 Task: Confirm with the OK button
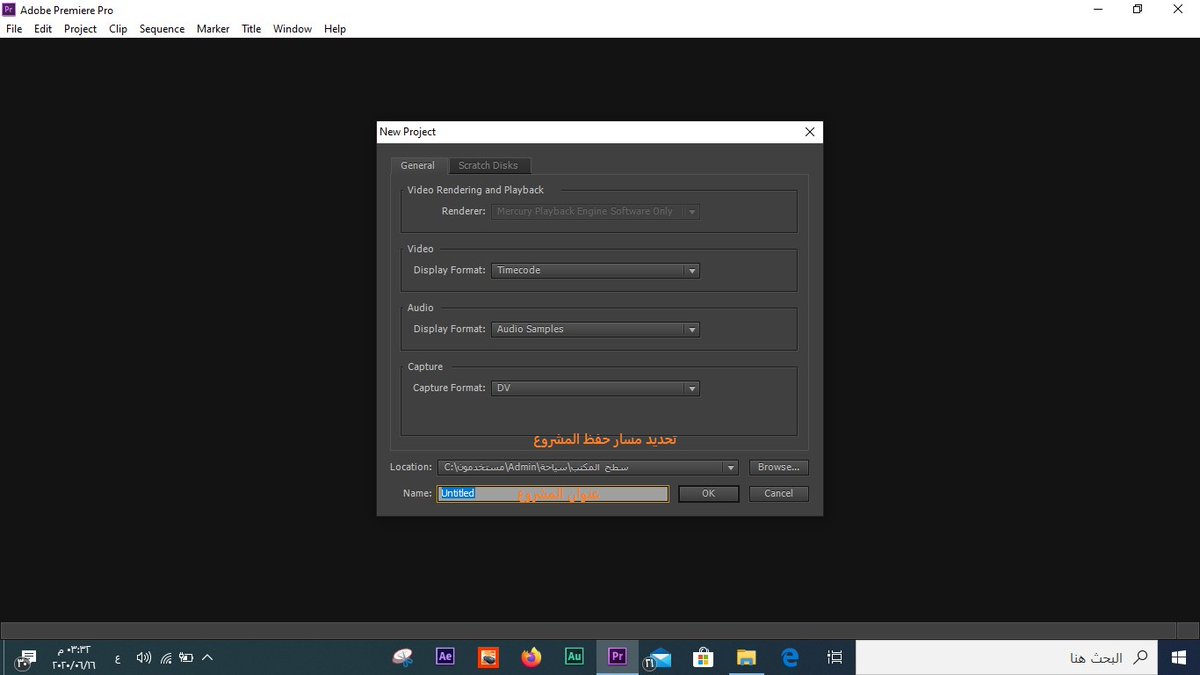708,494
